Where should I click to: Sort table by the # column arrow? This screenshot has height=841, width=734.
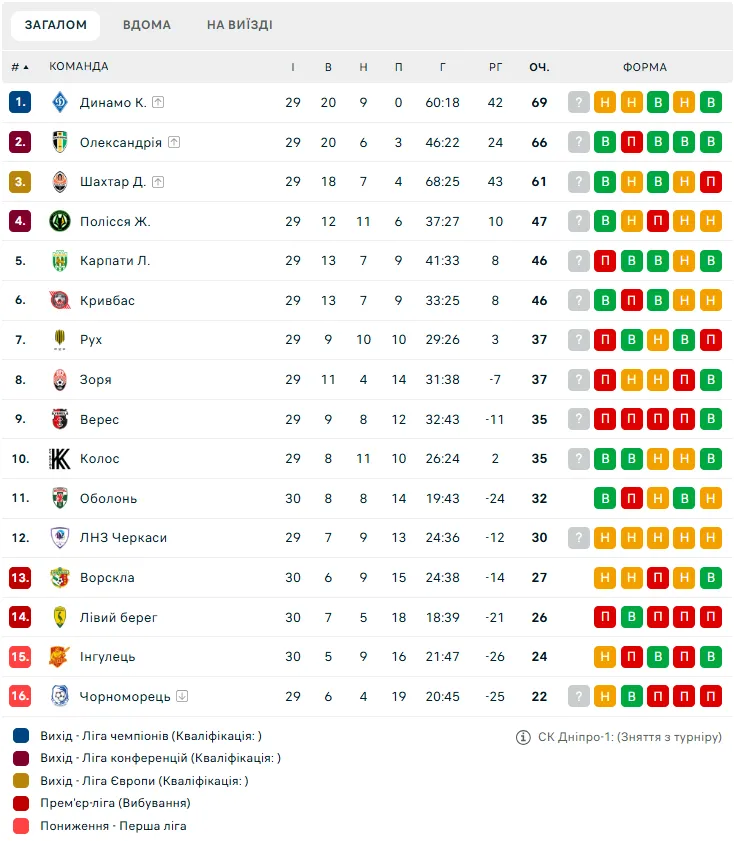[x=20, y=67]
